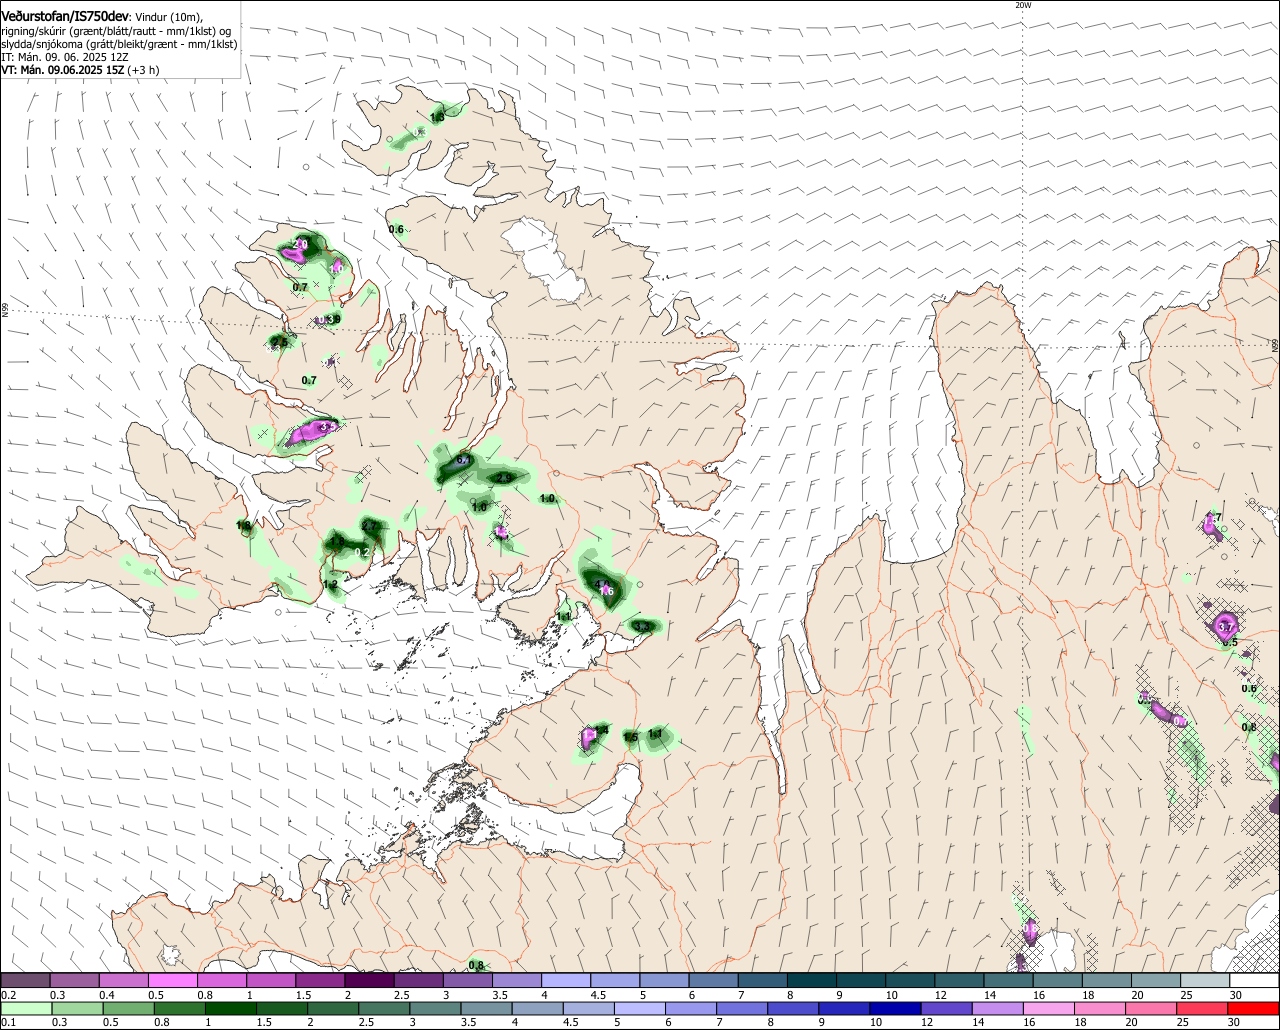
Task: Click the 0.2 label under the snow legend
Action: click(8, 995)
